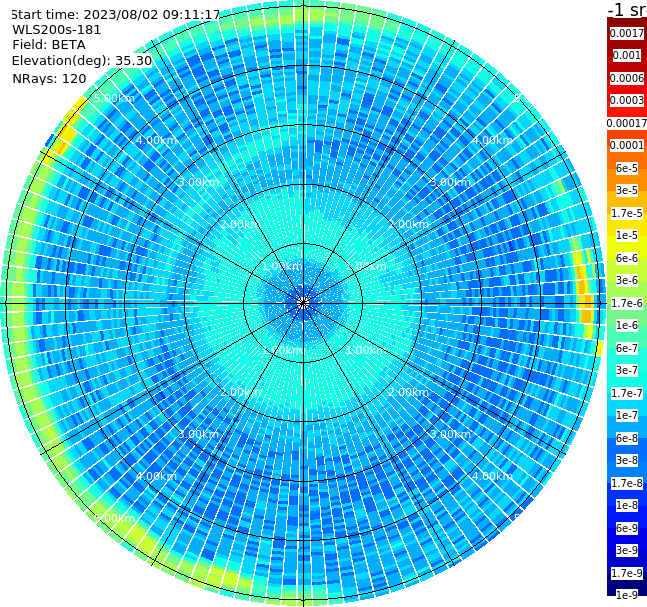Select the 0.00017 colorbar label
Viewport: 647px width, 607px height.
[627, 123]
